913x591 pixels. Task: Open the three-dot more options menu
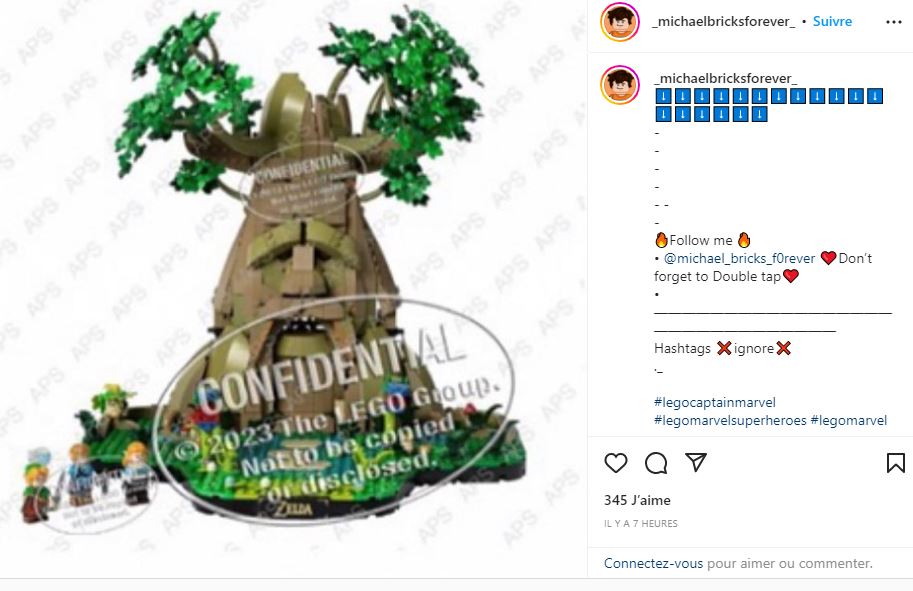pyautogui.click(x=893, y=22)
